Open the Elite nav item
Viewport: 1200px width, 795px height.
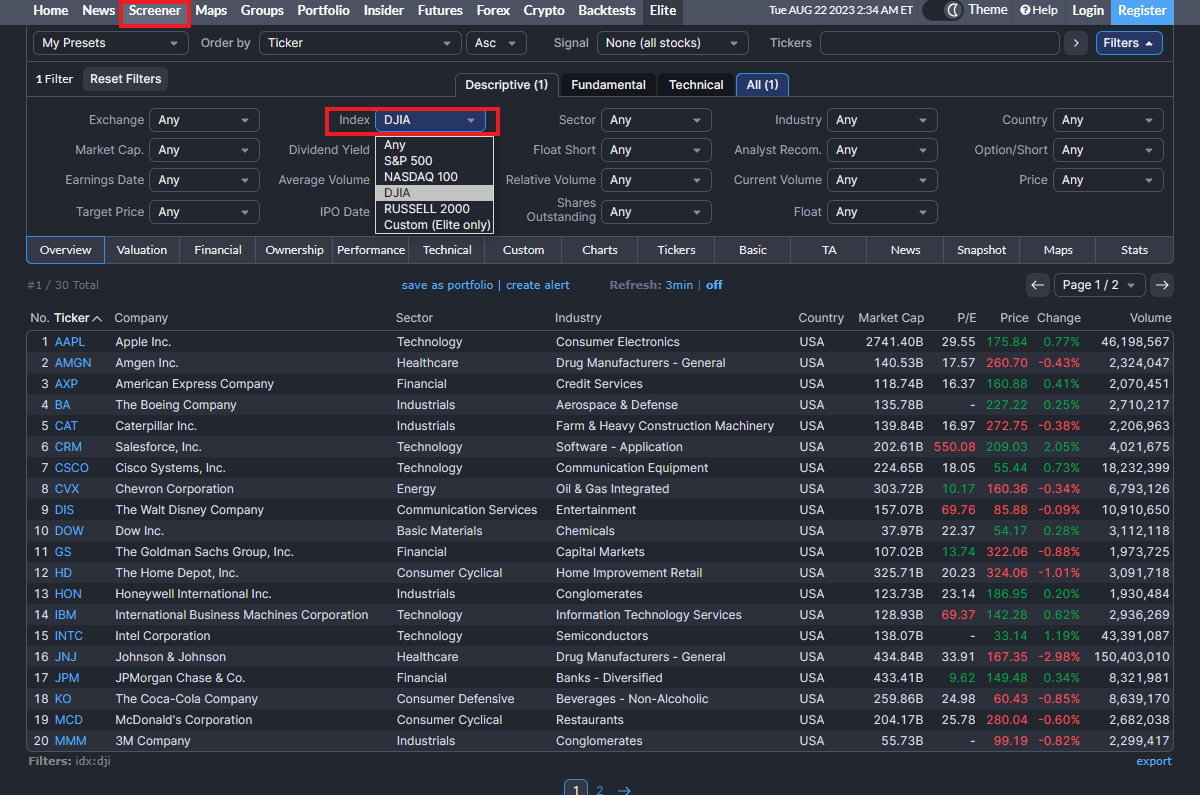[663, 11]
